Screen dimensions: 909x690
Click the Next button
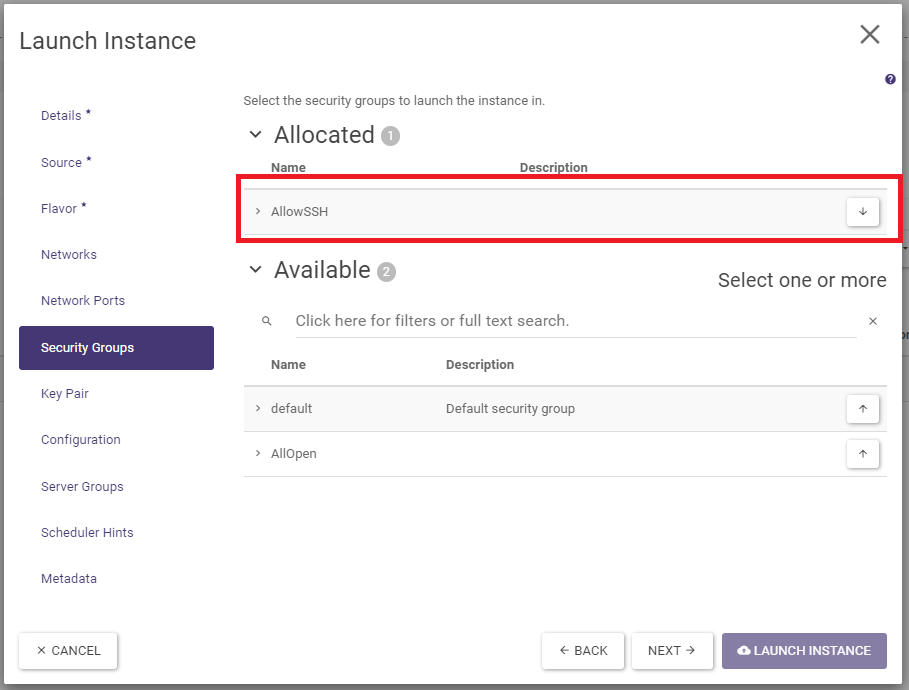[672, 651]
